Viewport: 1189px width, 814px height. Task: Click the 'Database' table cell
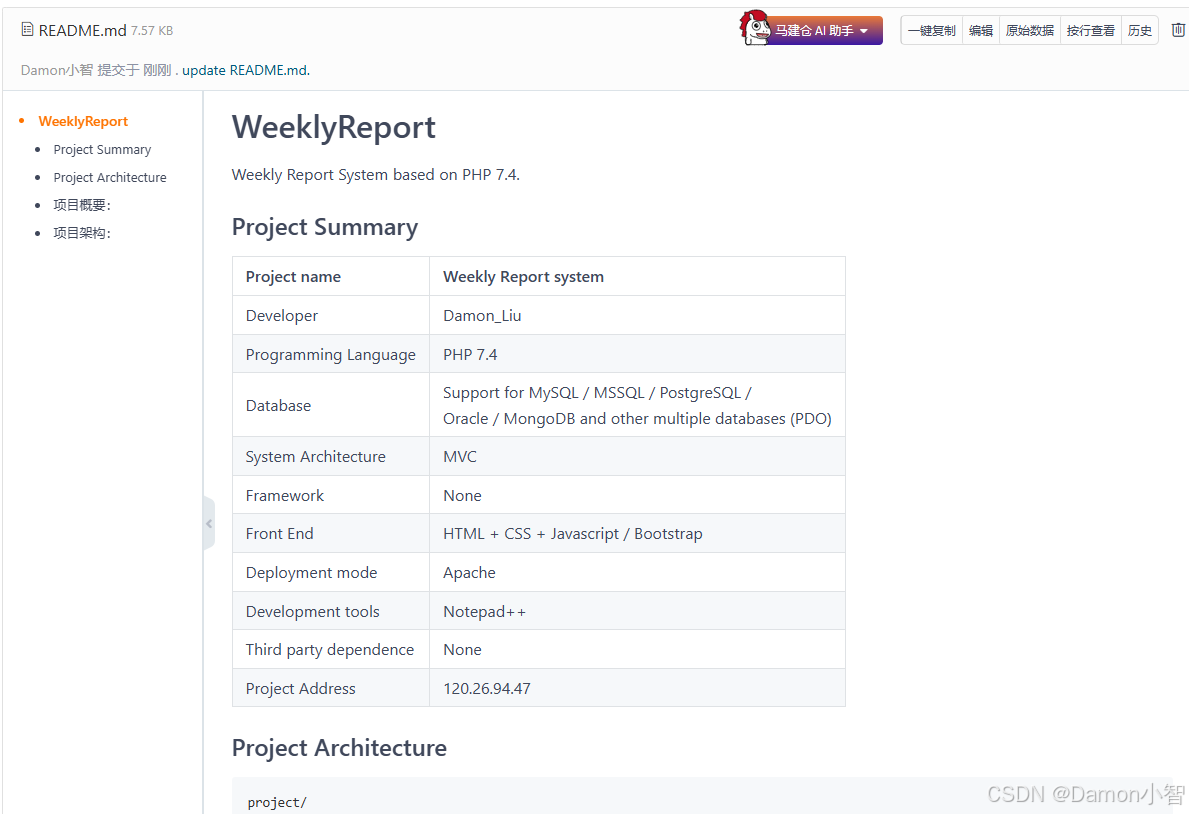click(x=331, y=405)
